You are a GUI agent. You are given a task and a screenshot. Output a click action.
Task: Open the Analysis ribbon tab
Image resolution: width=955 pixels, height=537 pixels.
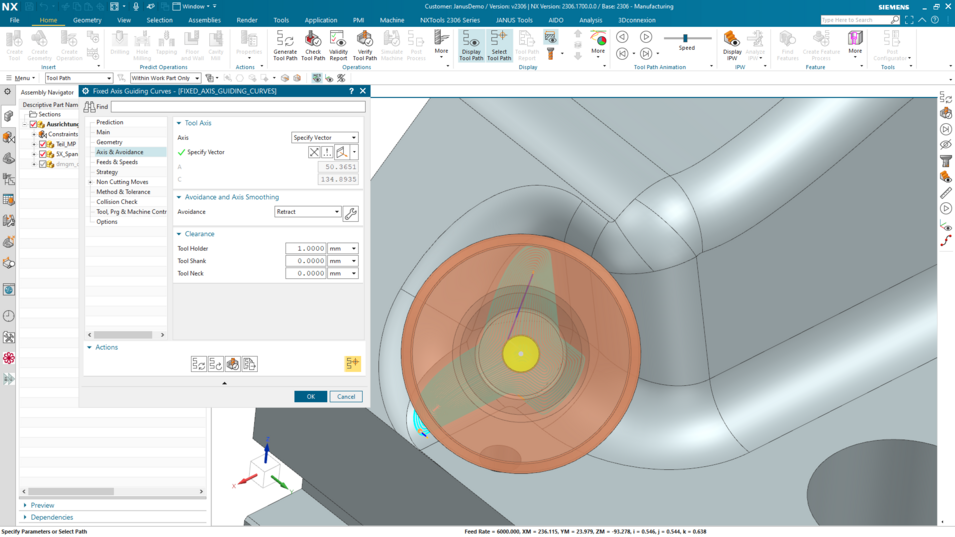590,20
